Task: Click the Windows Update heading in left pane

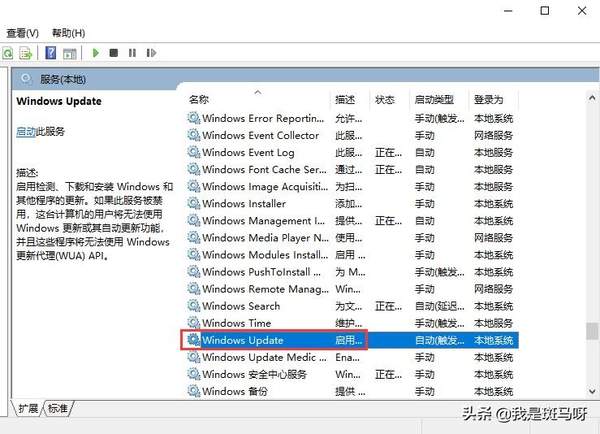Action: [x=59, y=101]
